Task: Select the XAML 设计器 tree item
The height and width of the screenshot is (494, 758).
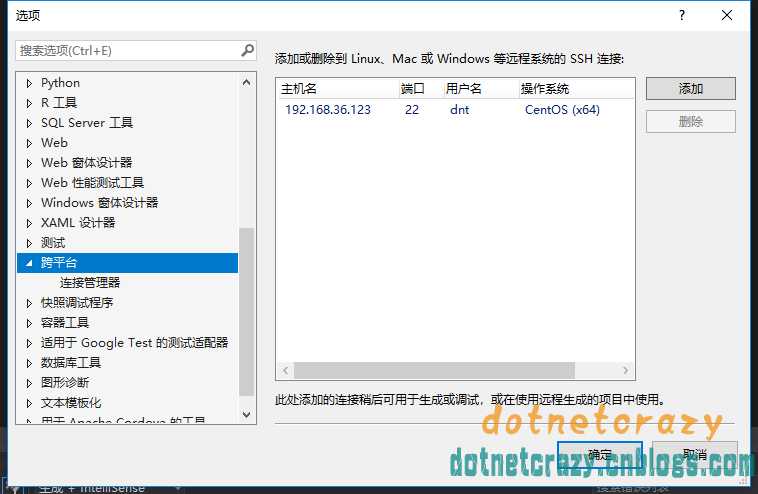Action: [78, 223]
